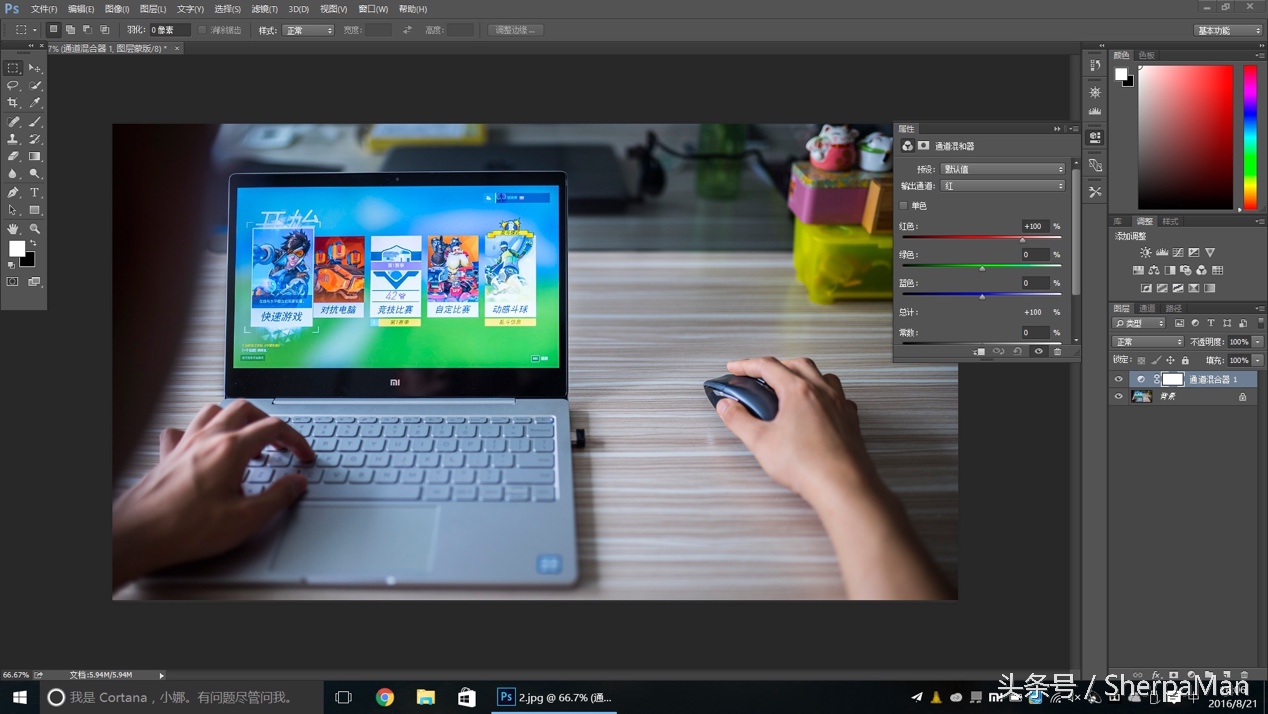
Task: Select the Brush tool
Action: click(35, 122)
